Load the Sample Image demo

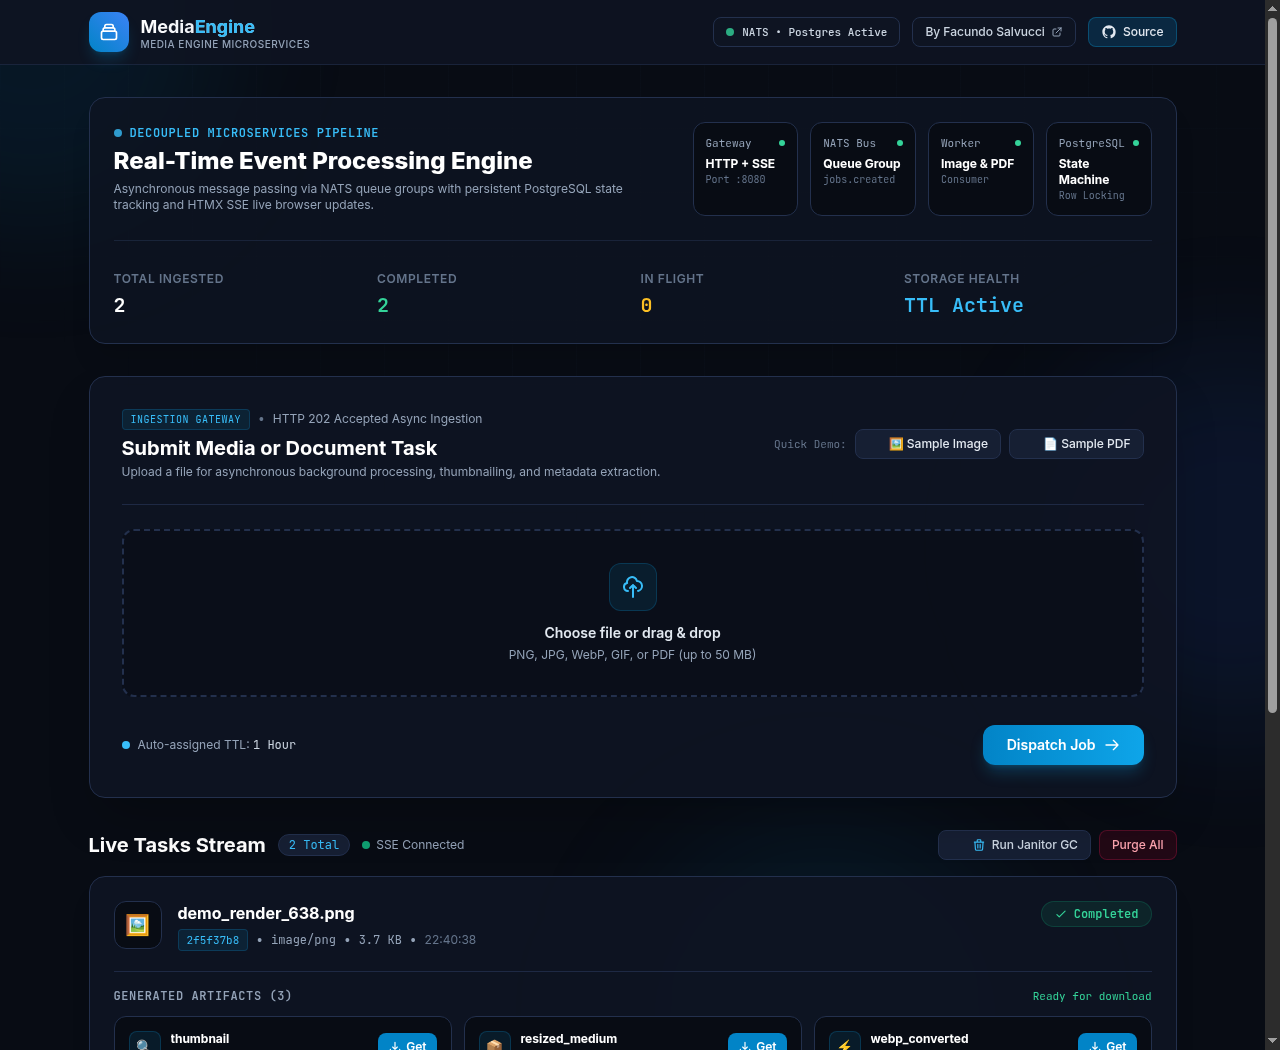pyautogui.click(x=927, y=444)
